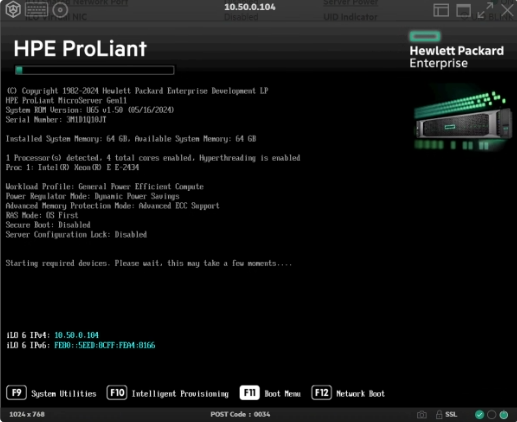Click the boot progress bar

coord(95,70)
